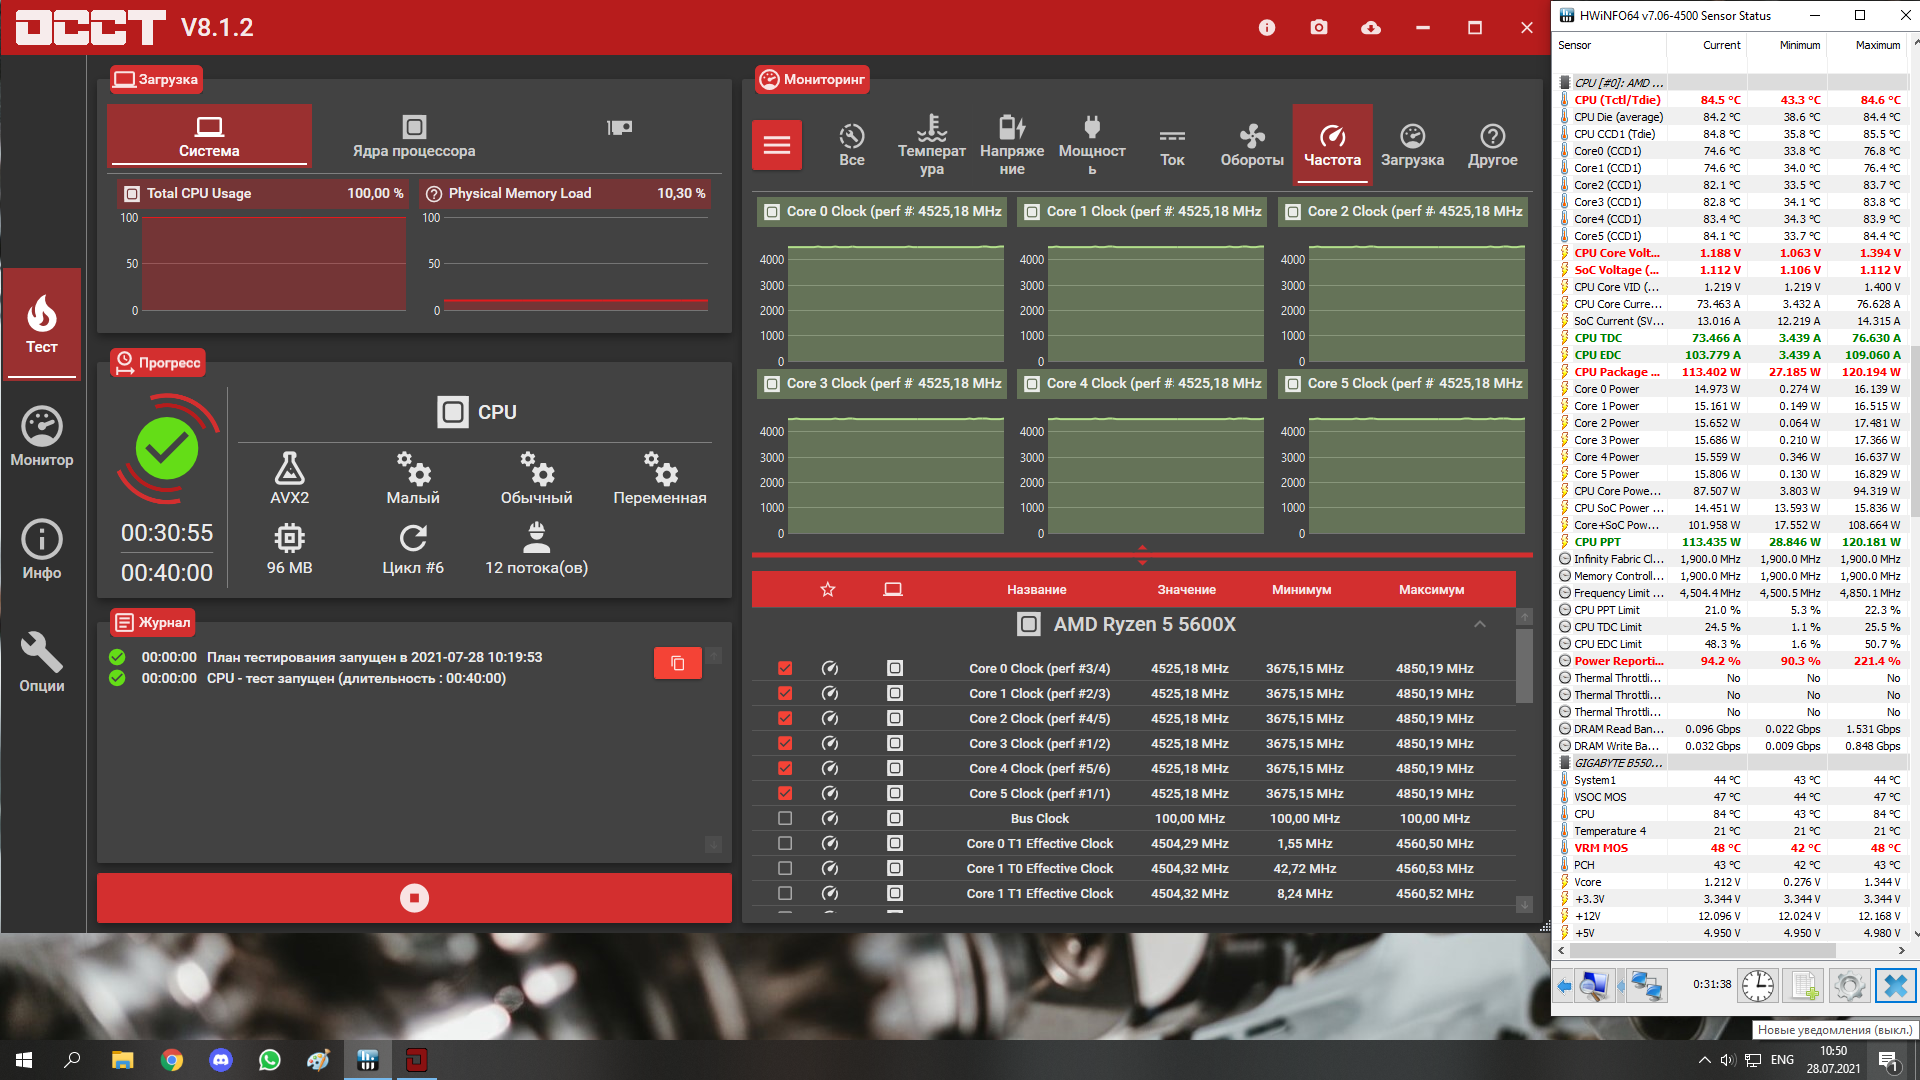Click the screenshot camera icon in title bar

[1319, 27]
